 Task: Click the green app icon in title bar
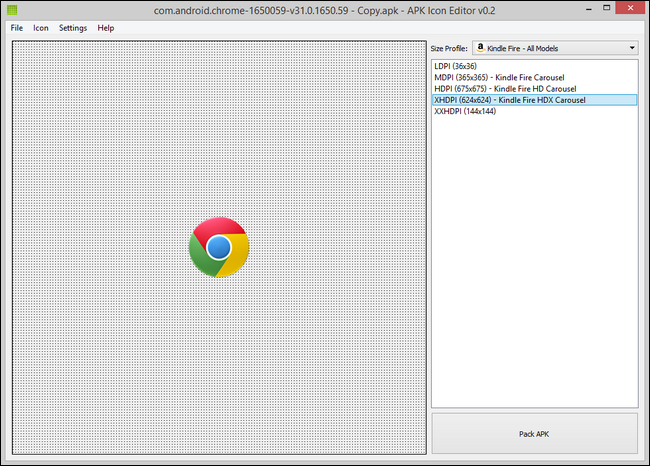pyautogui.click(x=12, y=10)
